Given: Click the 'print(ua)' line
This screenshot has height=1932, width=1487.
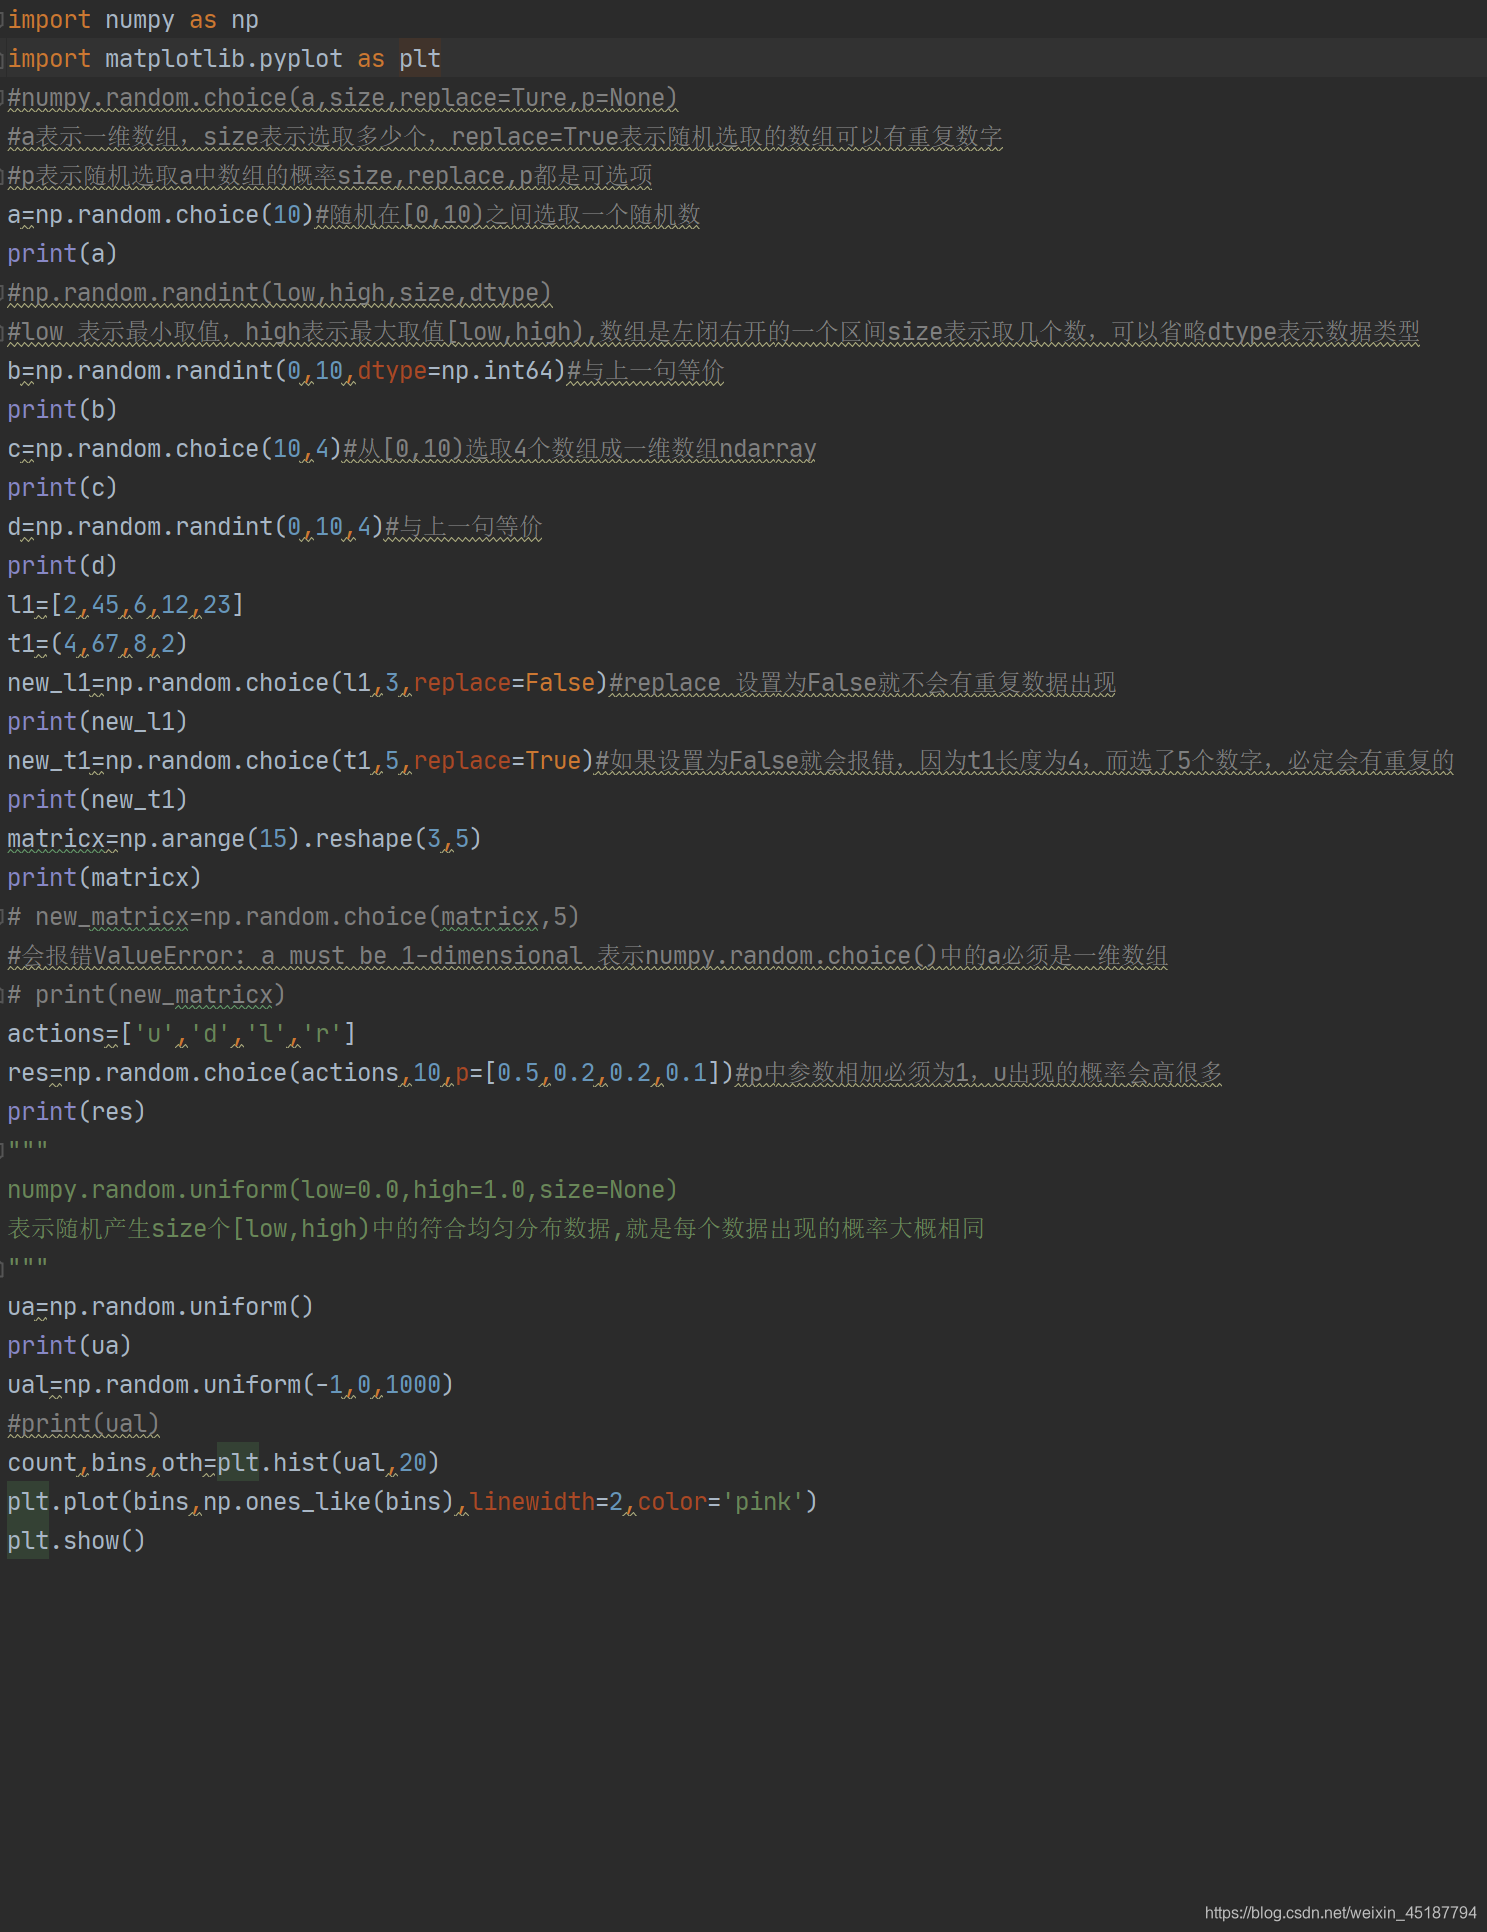Looking at the screenshot, I should (x=69, y=1346).
